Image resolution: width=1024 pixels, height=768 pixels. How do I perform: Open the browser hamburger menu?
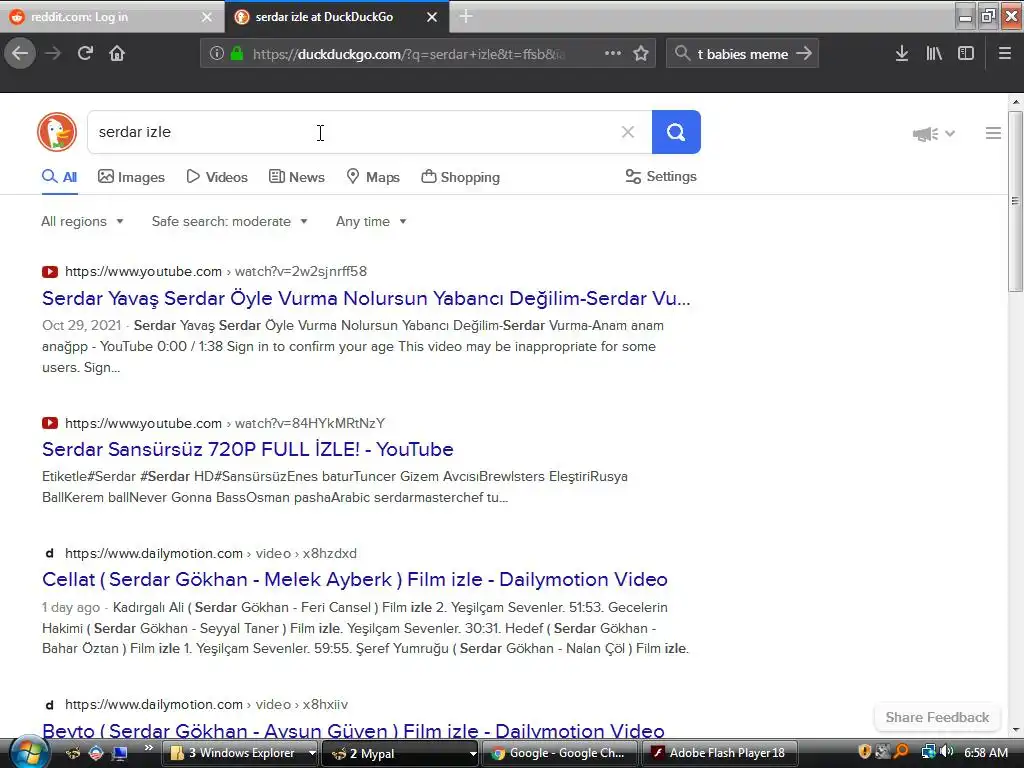[x=1004, y=53]
